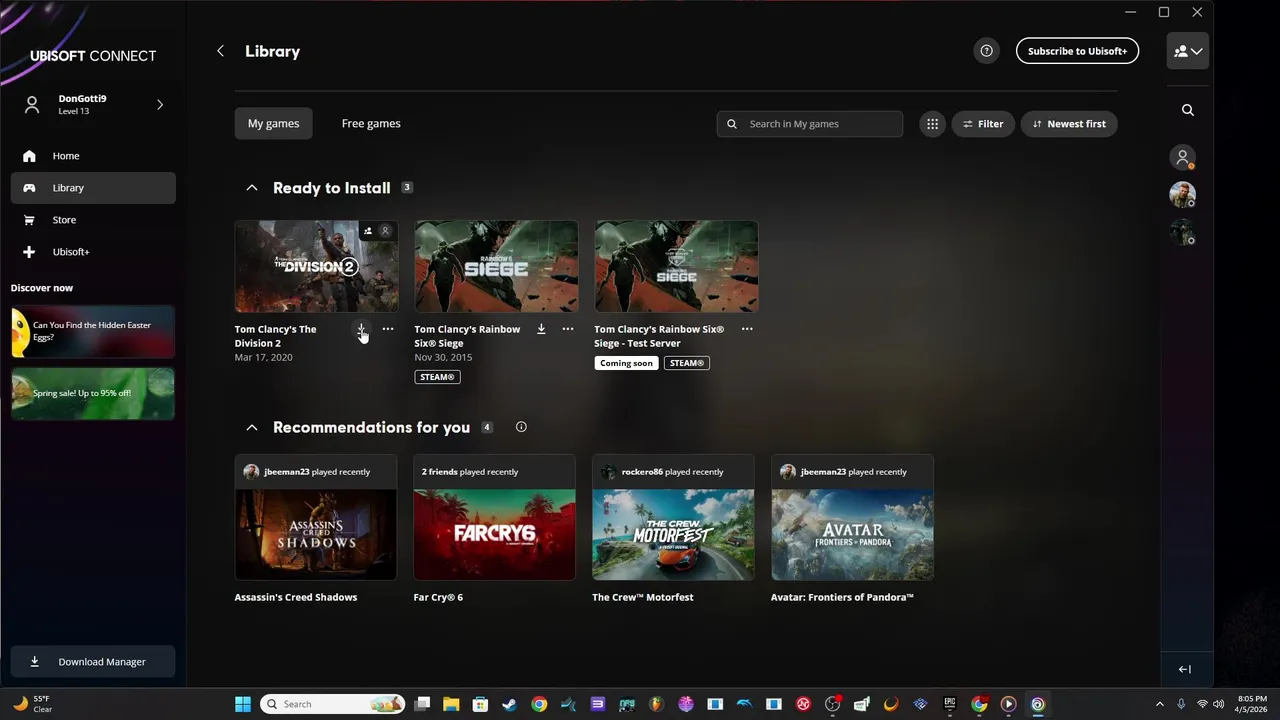The width and height of the screenshot is (1280, 720).
Task: Open the Download Manager
Action: [93, 662]
